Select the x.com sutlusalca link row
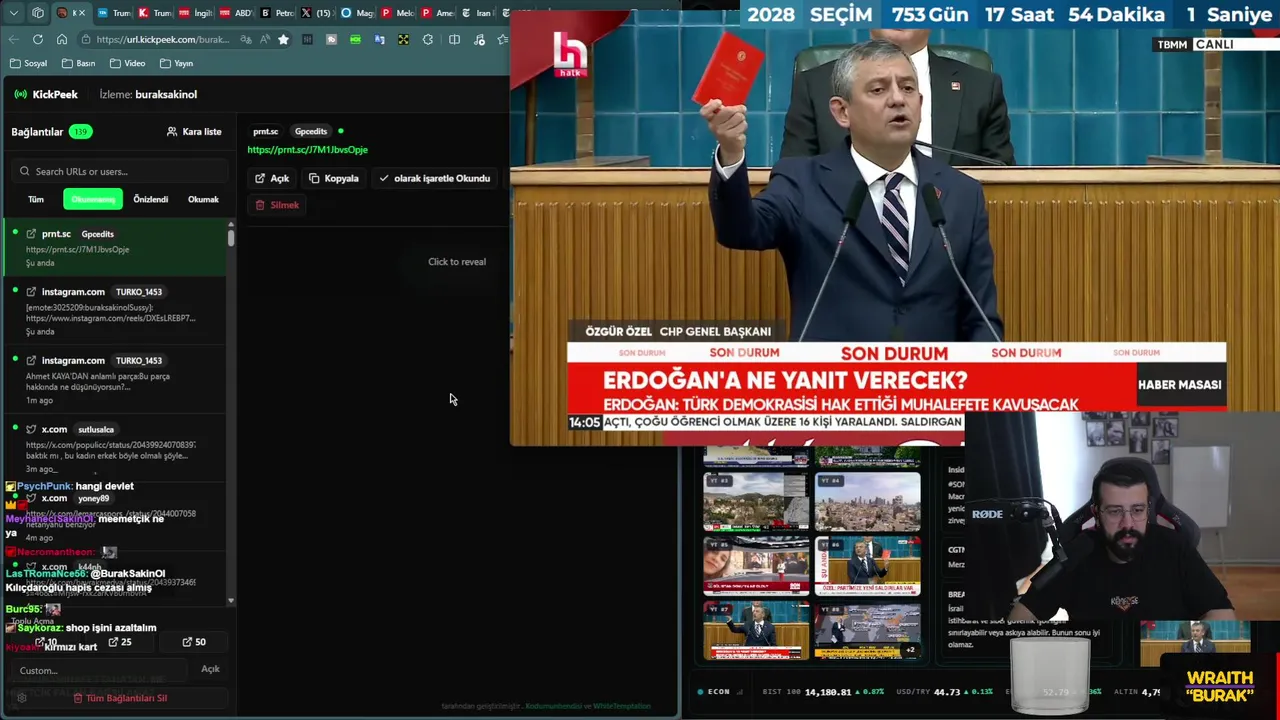 [116, 448]
